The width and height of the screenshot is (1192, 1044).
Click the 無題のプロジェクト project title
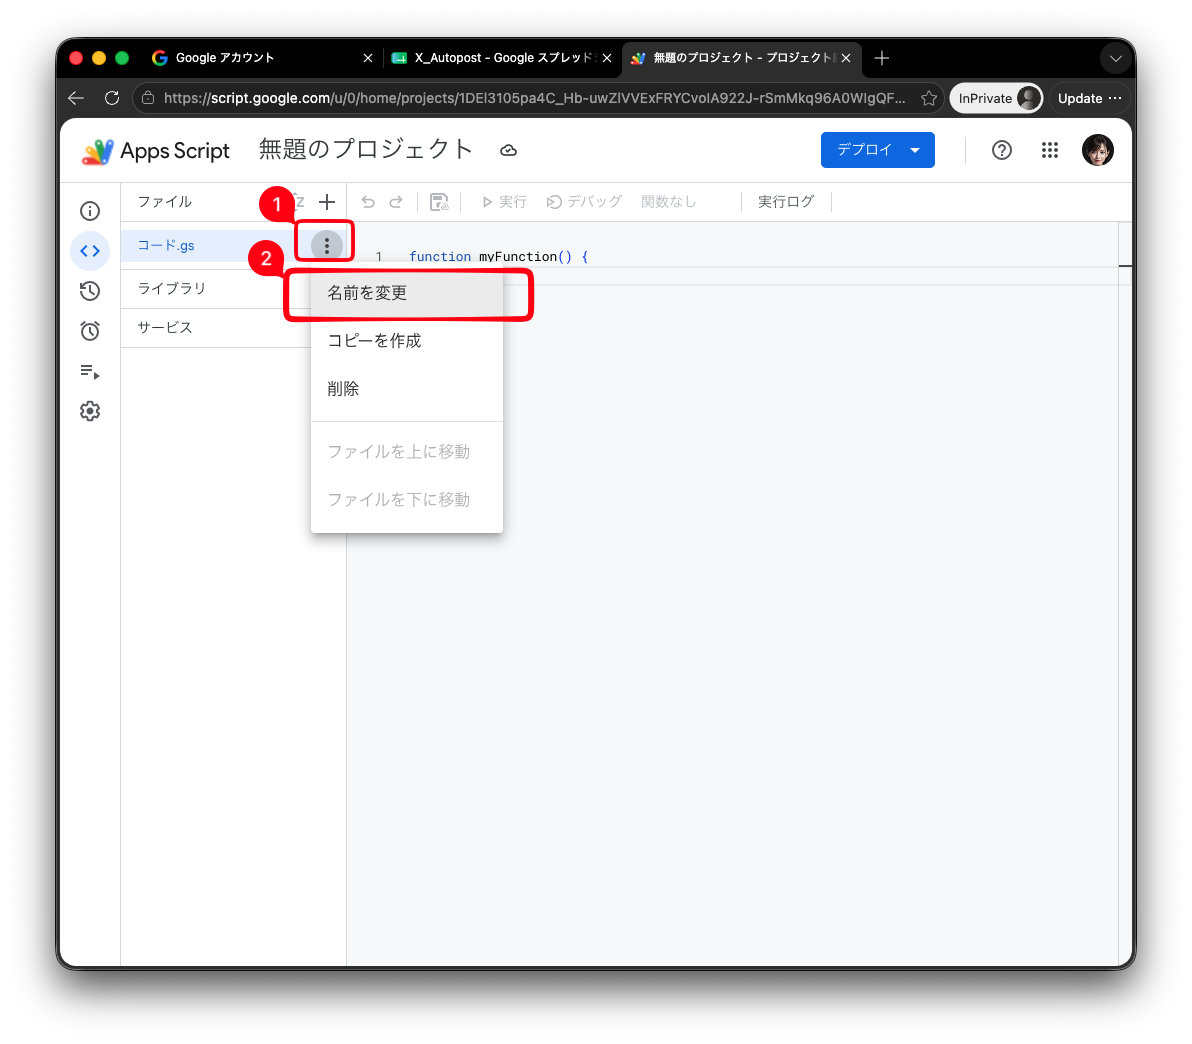pyautogui.click(x=366, y=149)
